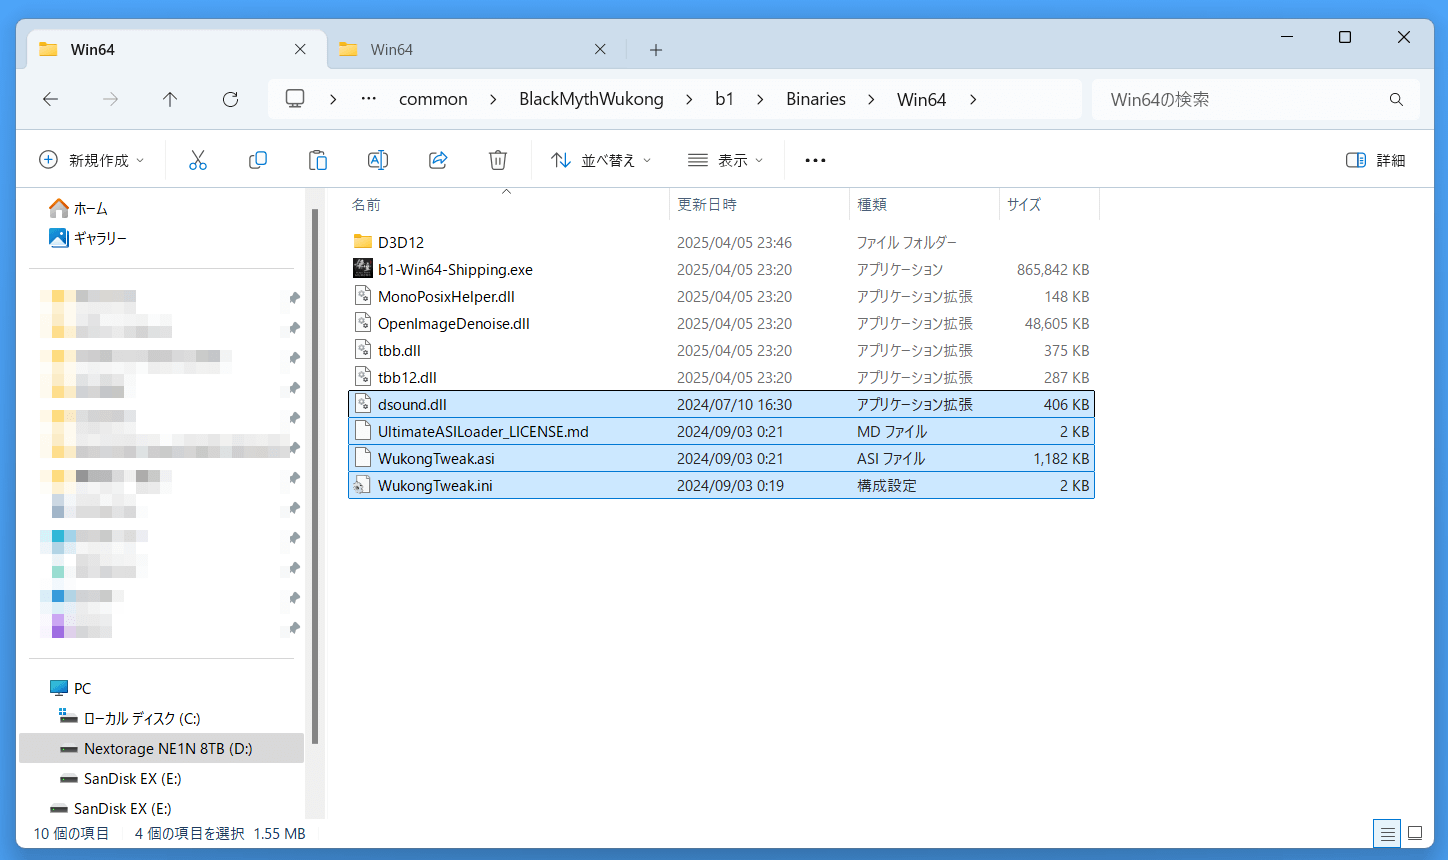Navigate to Binaries breadcrumb
Screen dimensions: 1448x860
point(816,99)
